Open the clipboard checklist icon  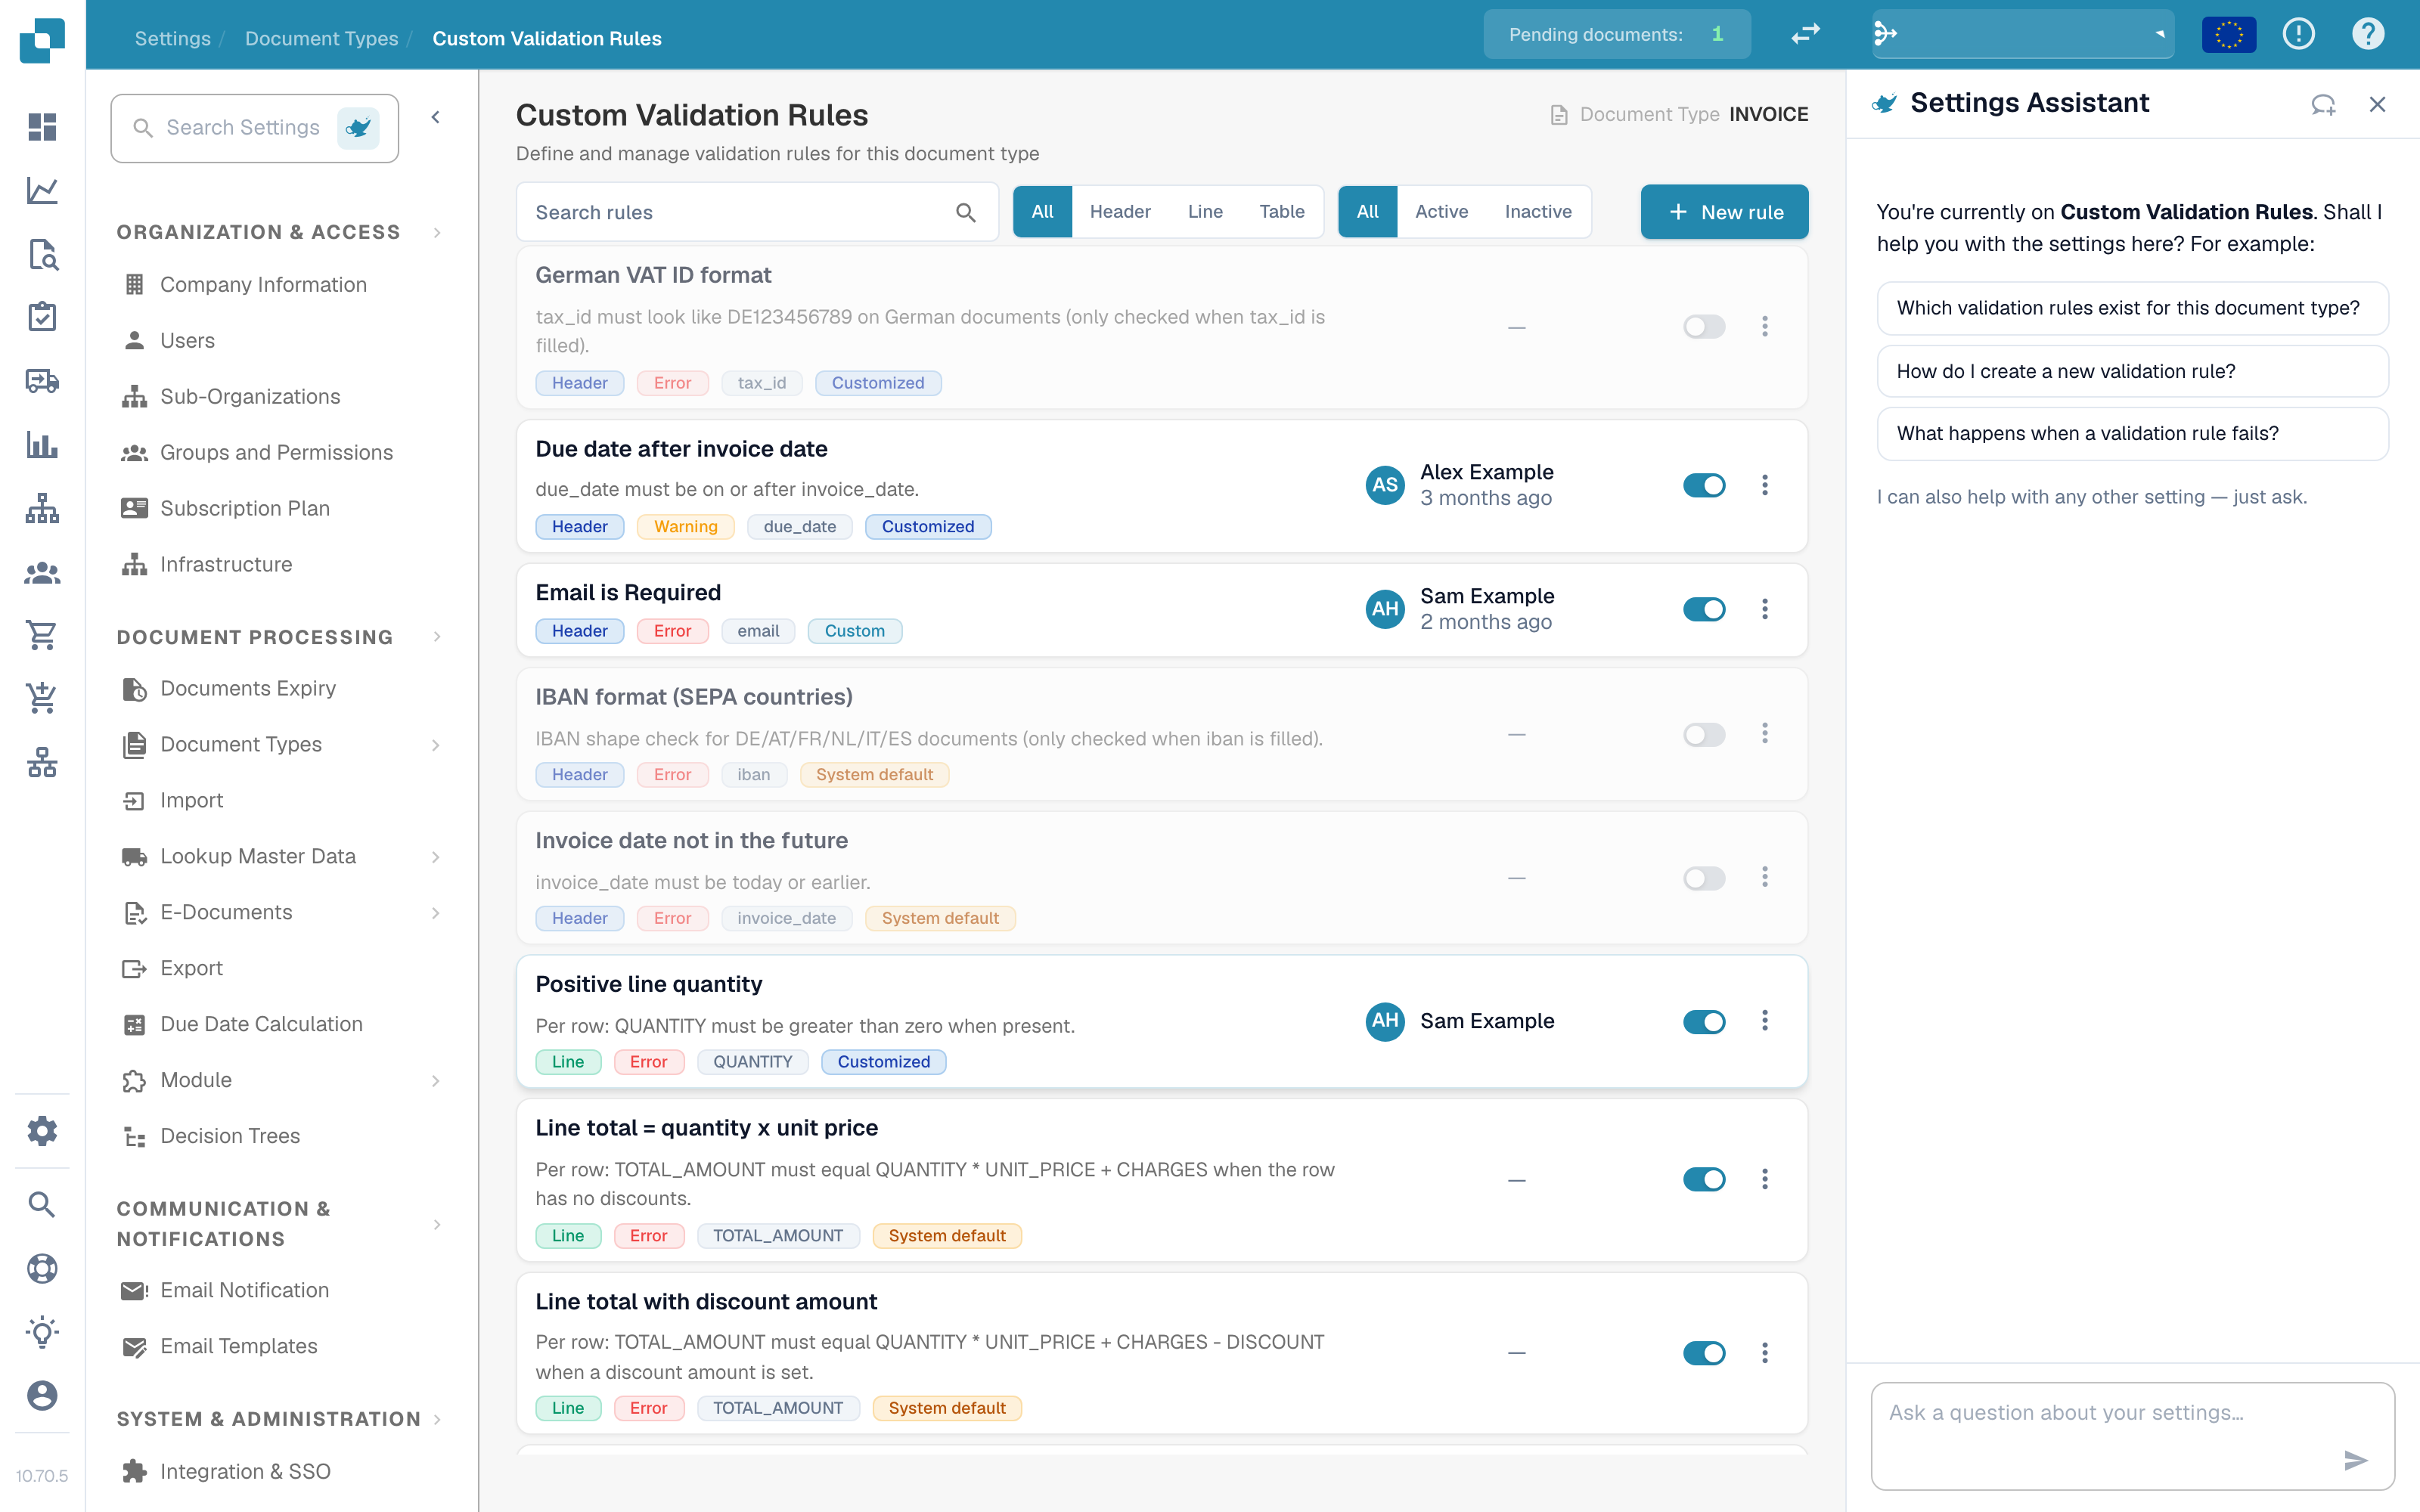pyautogui.click(x=42, y=317)
